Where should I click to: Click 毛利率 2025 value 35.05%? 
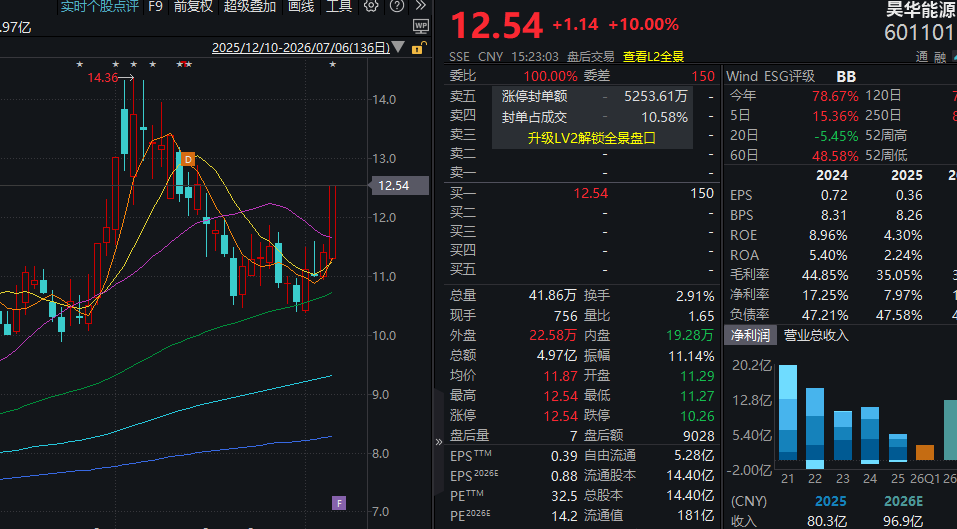click(x=899, y=275)
